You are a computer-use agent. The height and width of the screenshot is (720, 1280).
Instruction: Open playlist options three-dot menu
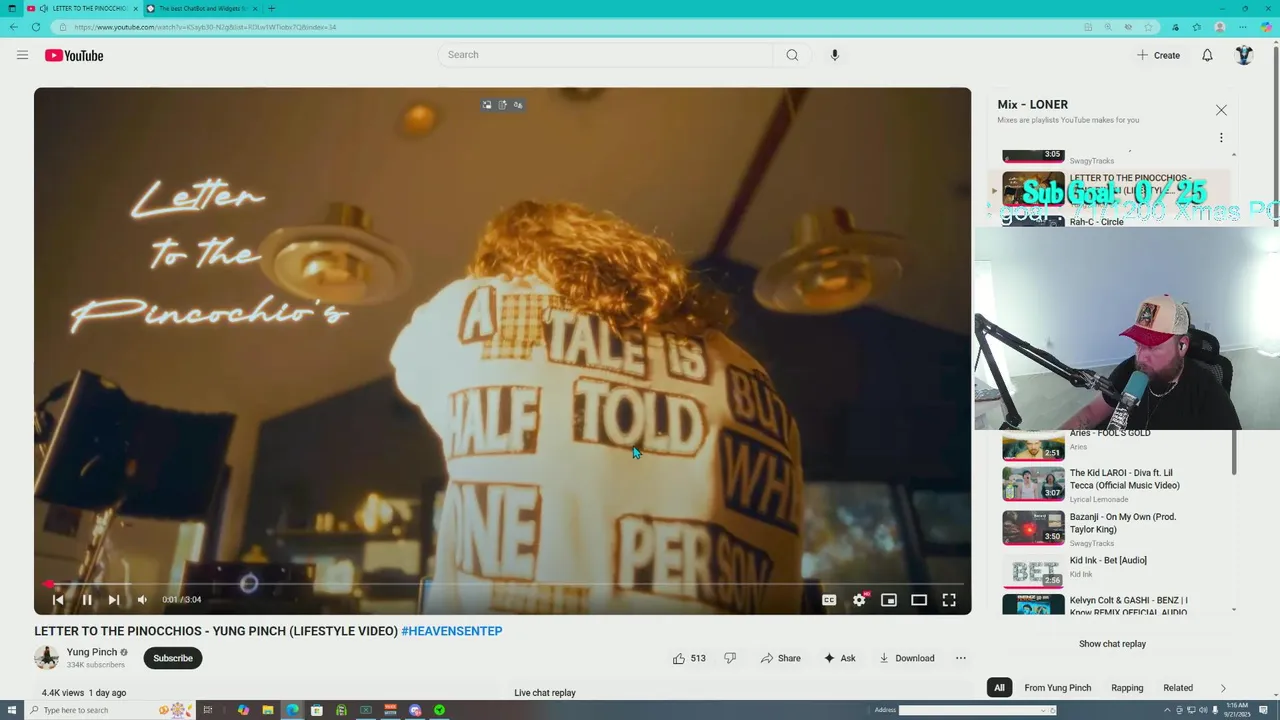coord(1221,138)
